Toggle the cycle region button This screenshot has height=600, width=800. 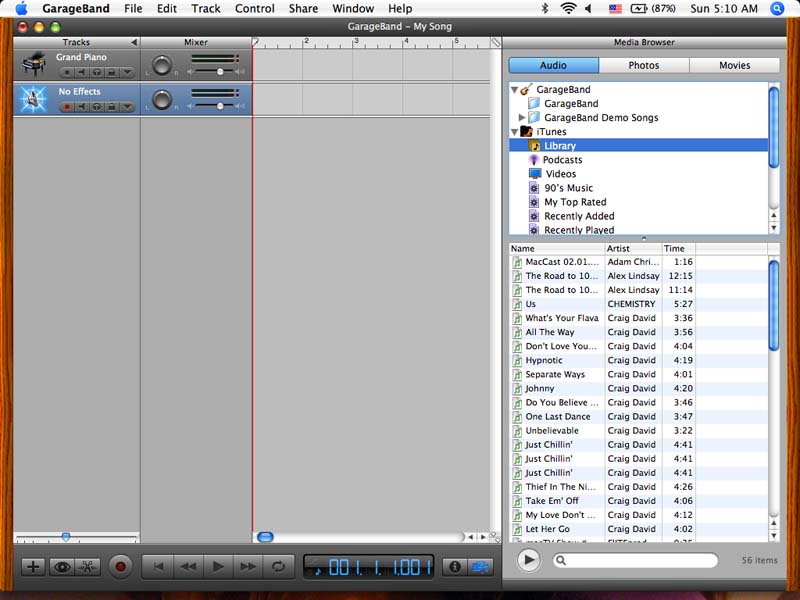(278, 567)
